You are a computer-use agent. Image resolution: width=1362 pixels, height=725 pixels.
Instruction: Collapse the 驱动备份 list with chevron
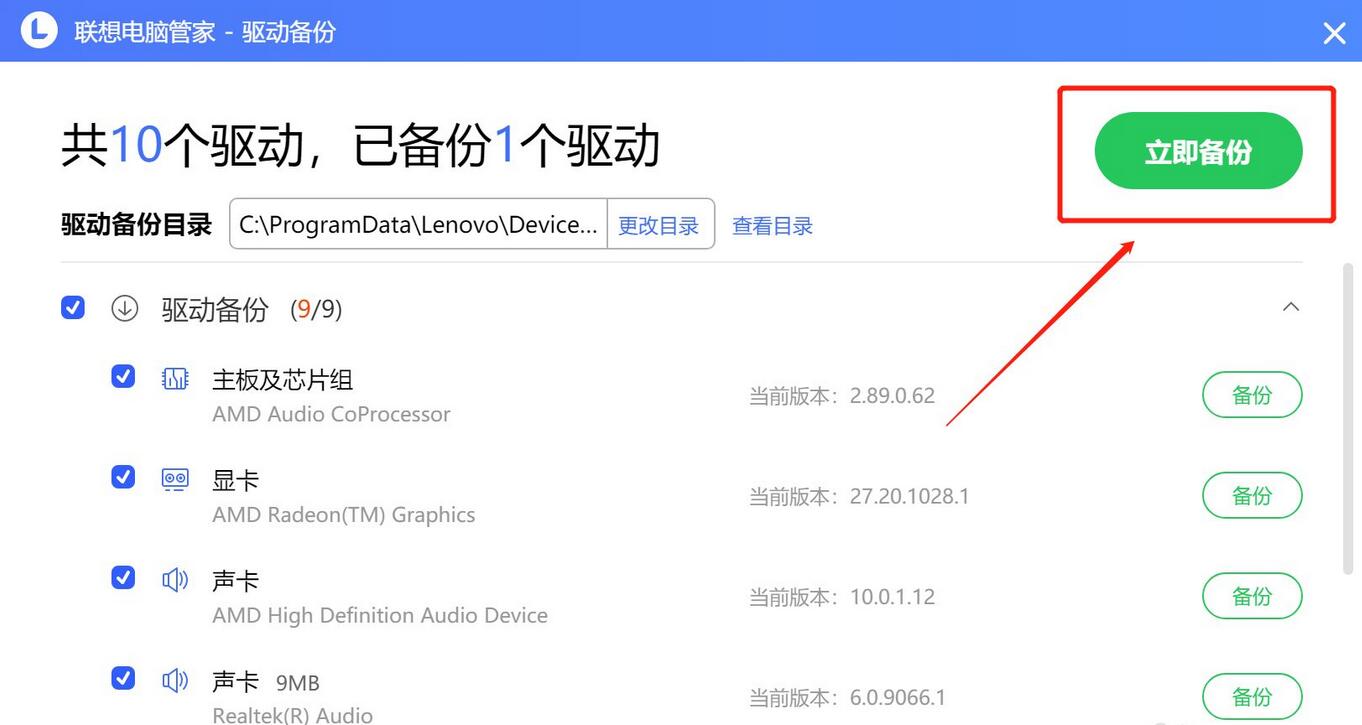click(x=1291, y=307)
